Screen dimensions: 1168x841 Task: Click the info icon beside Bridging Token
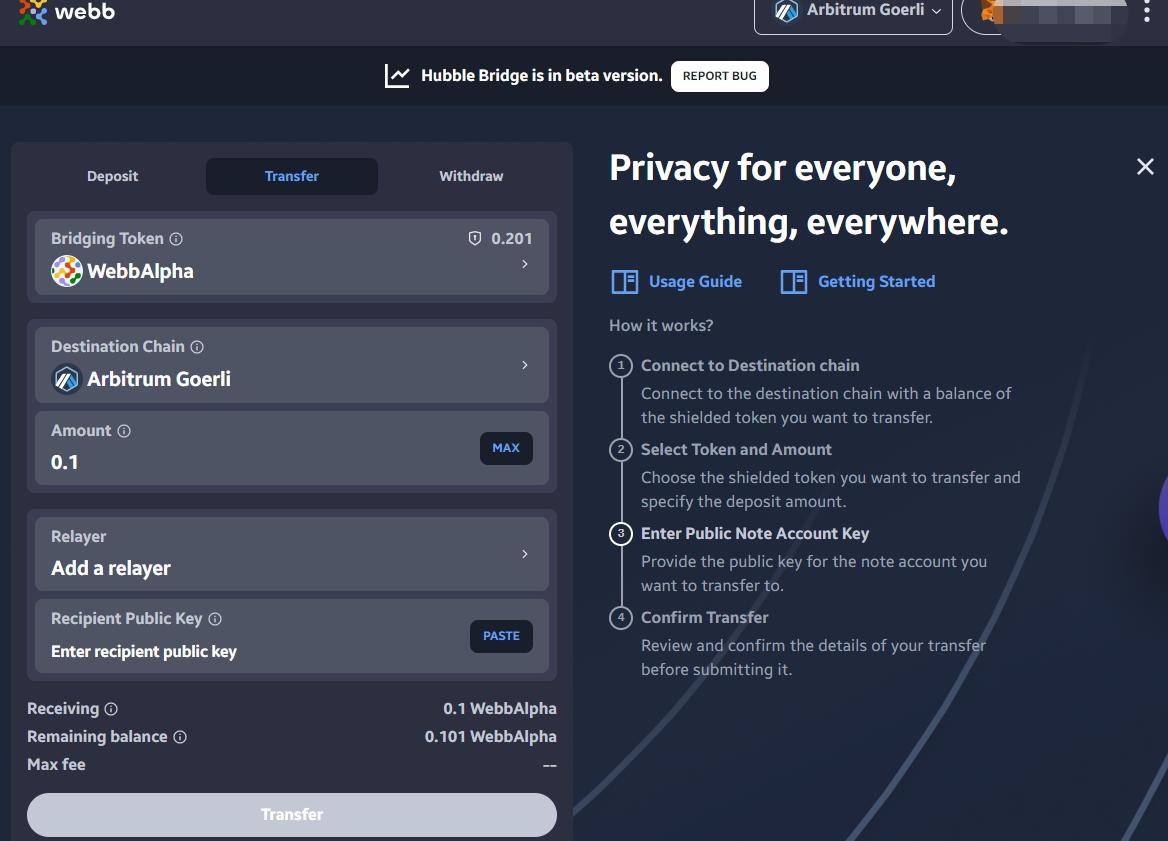[x=176, y=239]
